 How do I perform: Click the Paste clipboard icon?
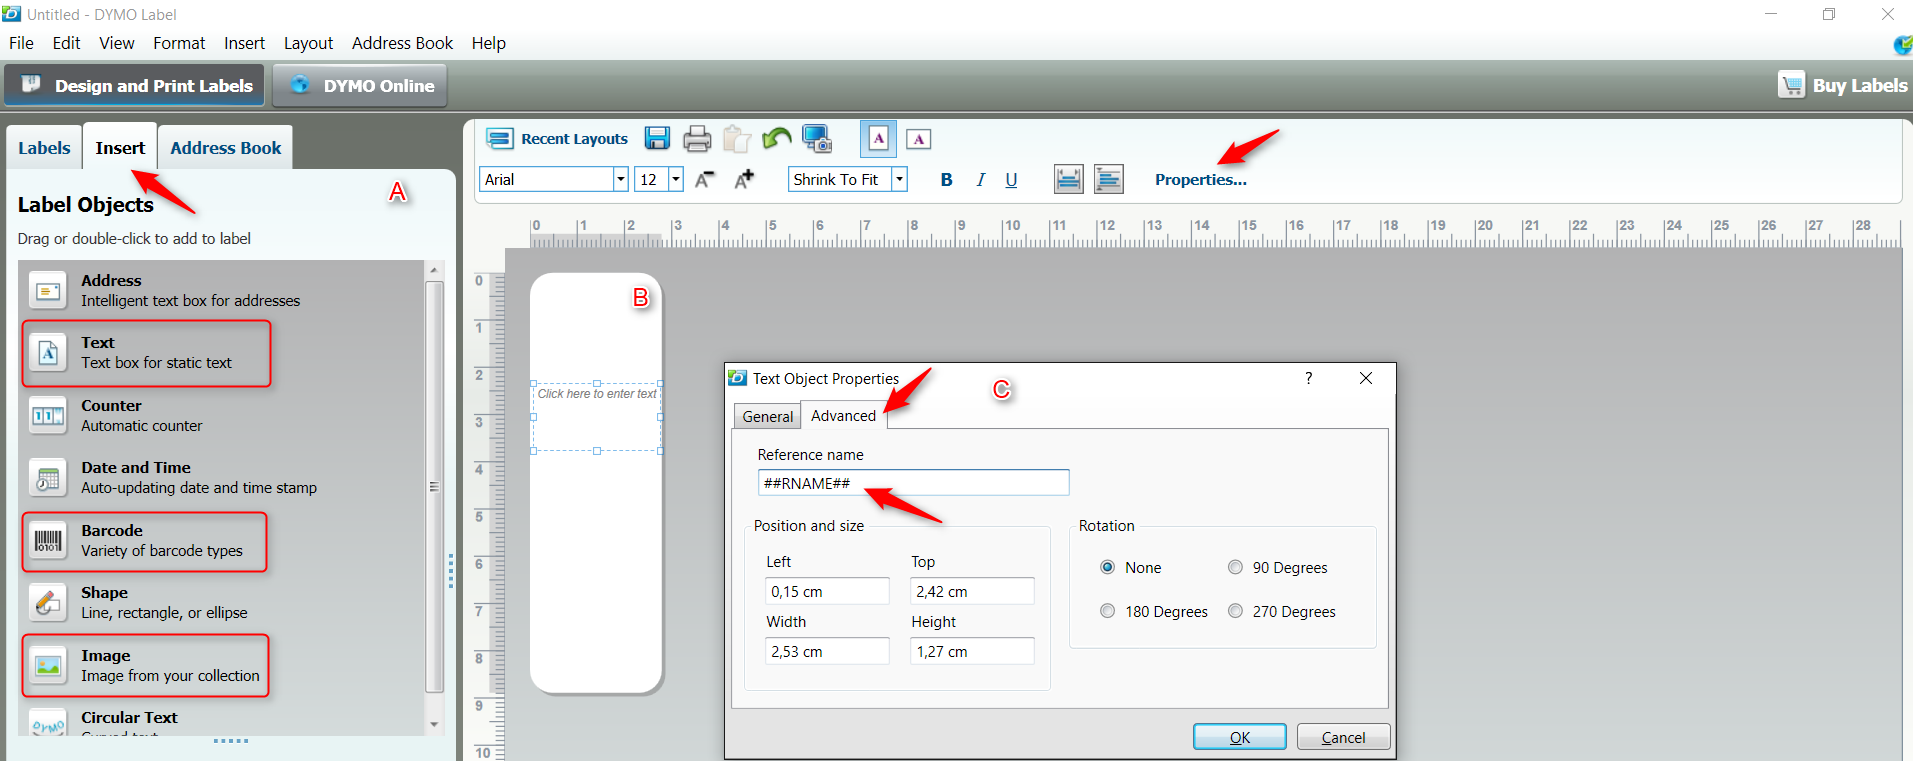point(737,139)
